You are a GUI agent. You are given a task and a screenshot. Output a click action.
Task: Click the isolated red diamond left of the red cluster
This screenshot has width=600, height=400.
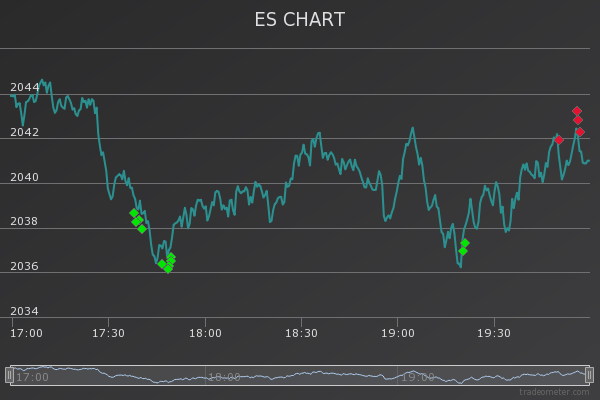(x=559, y=140)
